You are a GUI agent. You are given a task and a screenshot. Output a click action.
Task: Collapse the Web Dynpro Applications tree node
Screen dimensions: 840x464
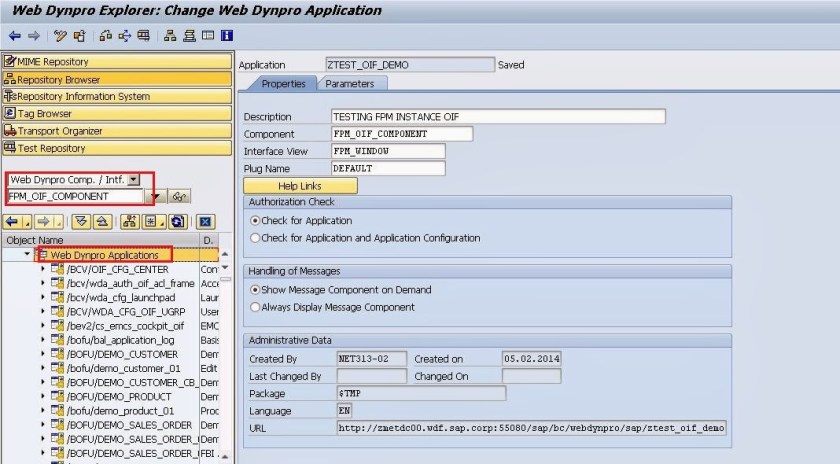[28, 255]
